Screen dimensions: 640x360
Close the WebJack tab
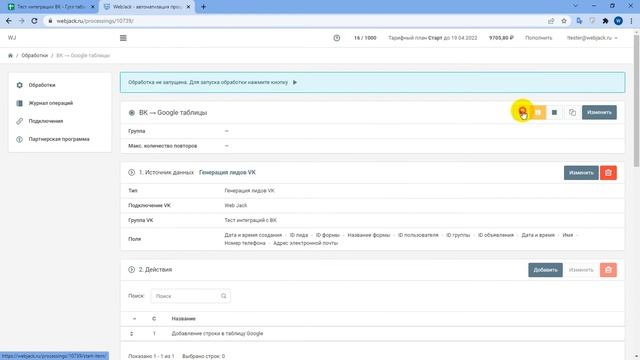[188, 7]
